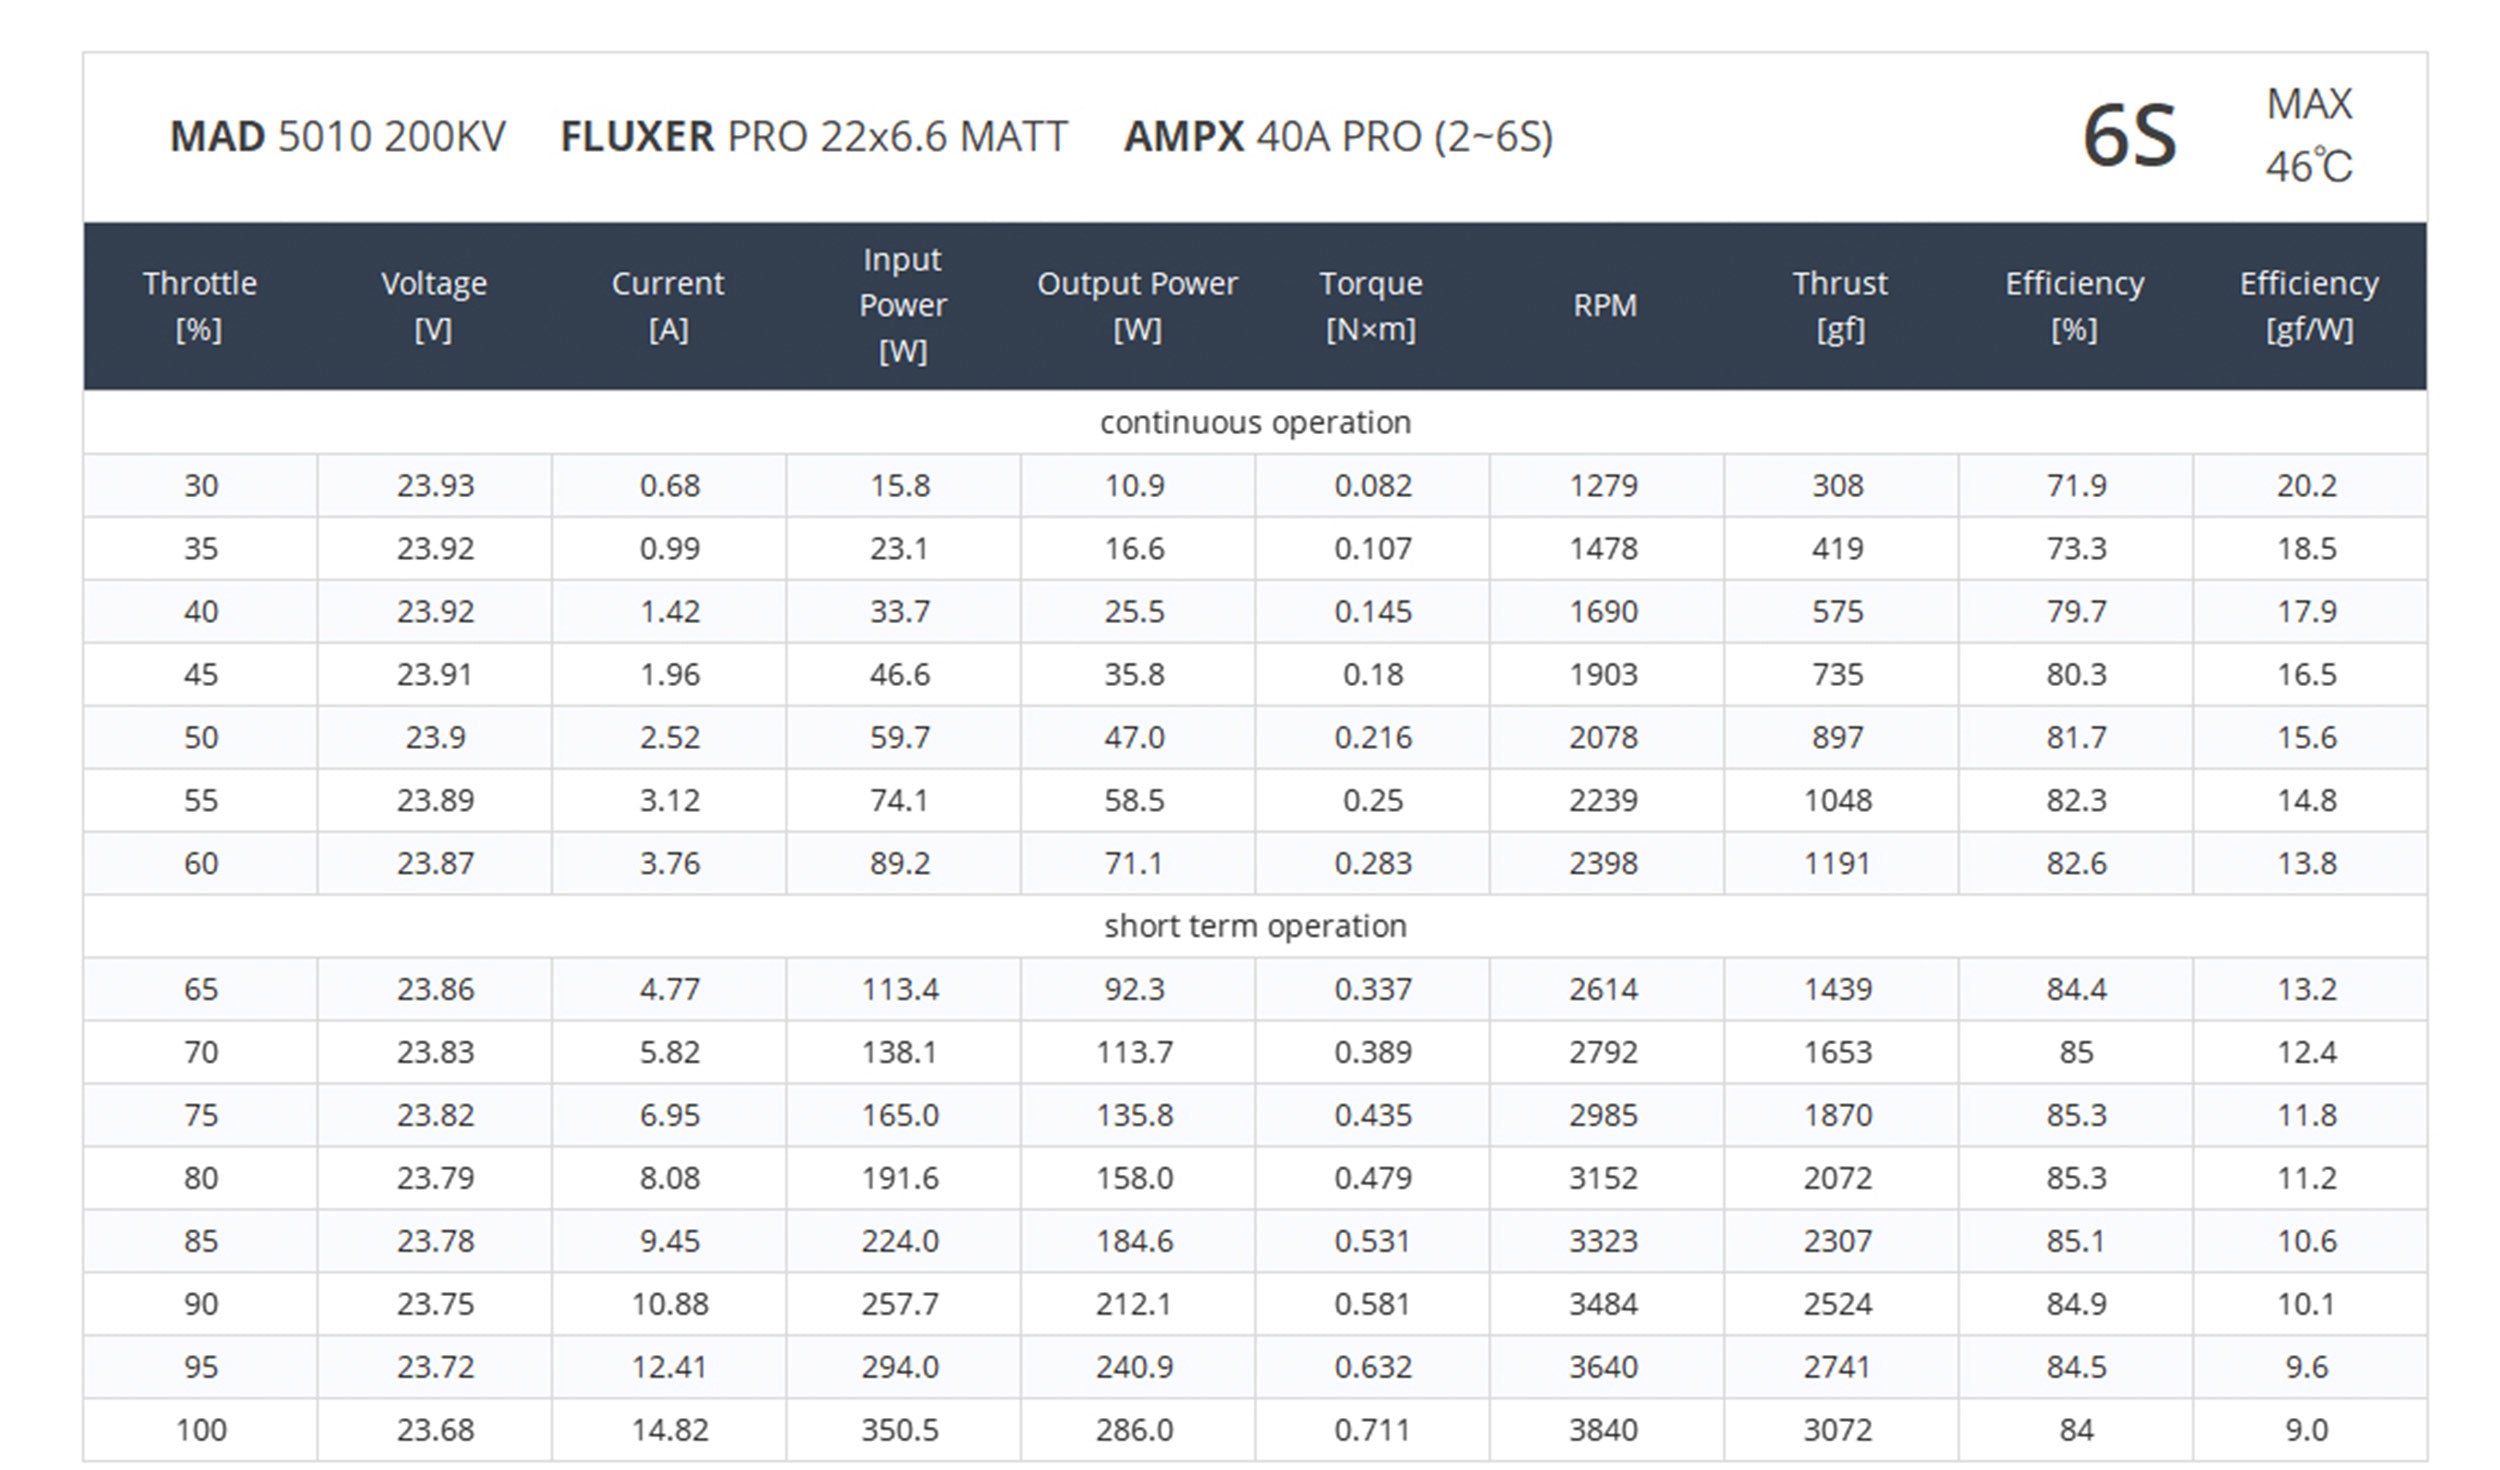Click the 14.82 current value cell
2500x1470 pixels.
(x=670, y=1431)
